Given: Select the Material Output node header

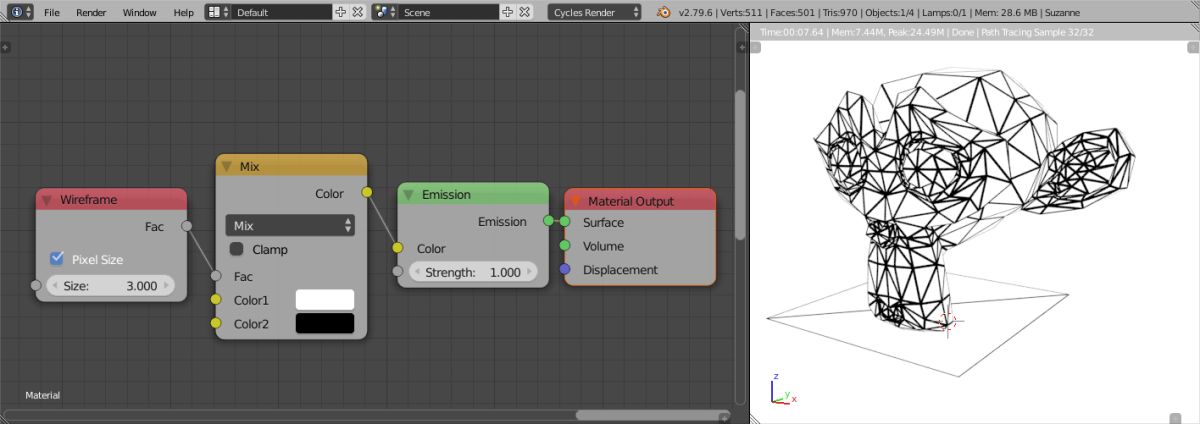Looking at the screenshot, I should (640, 201).
